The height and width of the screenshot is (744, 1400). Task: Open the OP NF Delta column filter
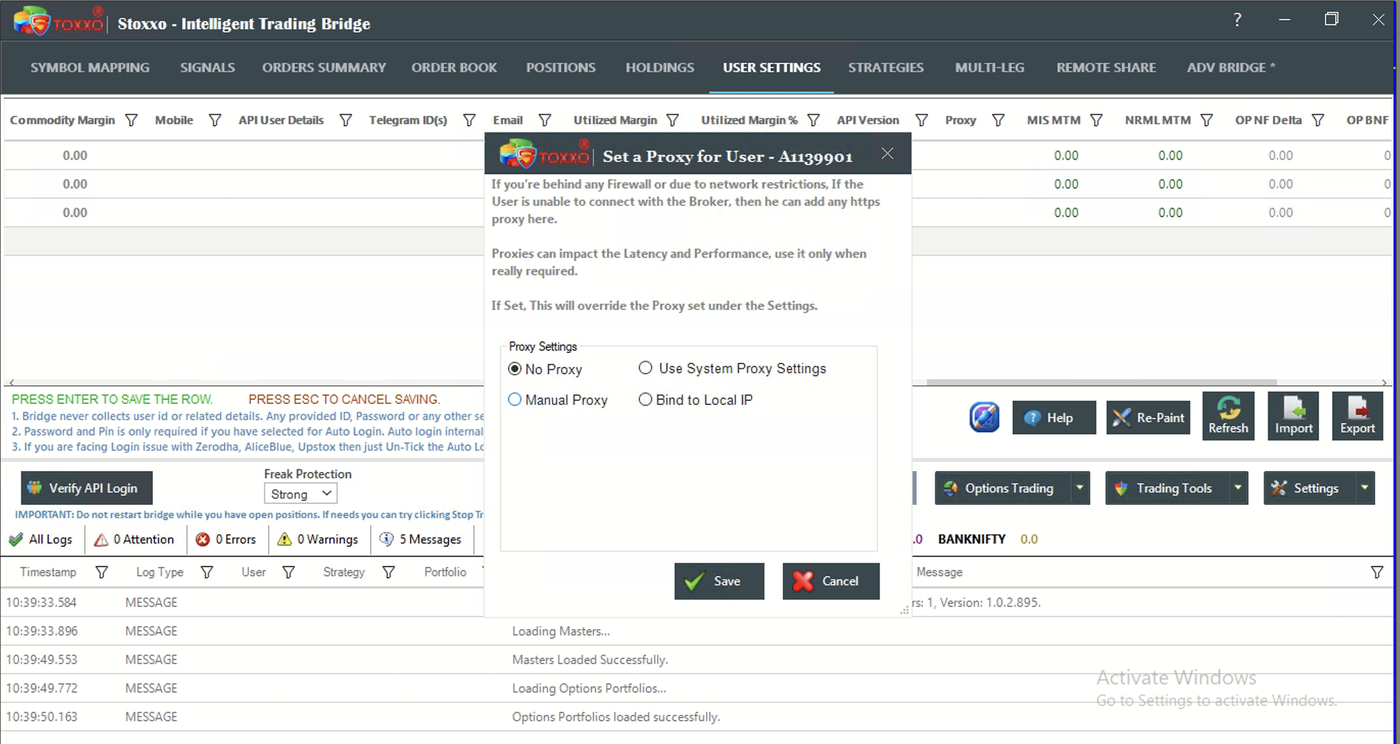click(x=1318, y=121)
